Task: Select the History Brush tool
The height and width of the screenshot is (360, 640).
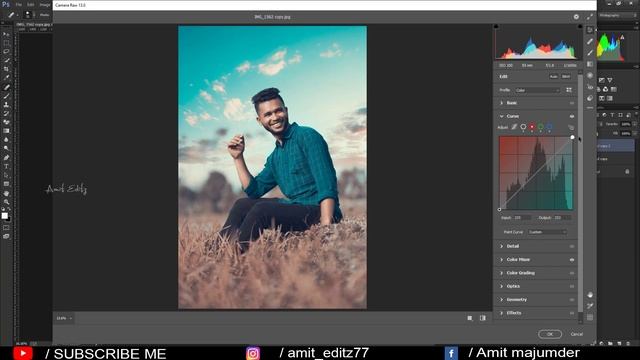Action: point(6,113)
